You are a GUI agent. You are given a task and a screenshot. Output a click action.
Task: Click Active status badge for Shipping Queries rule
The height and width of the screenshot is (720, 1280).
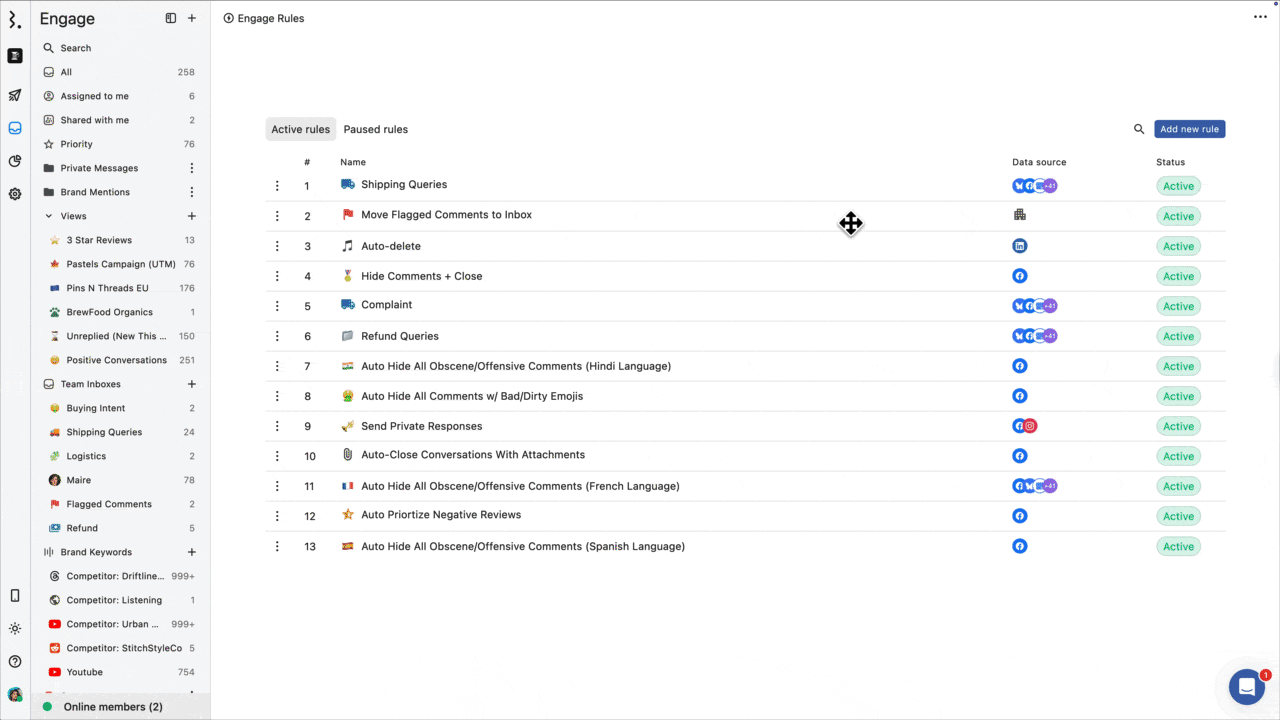point(1178,186)
